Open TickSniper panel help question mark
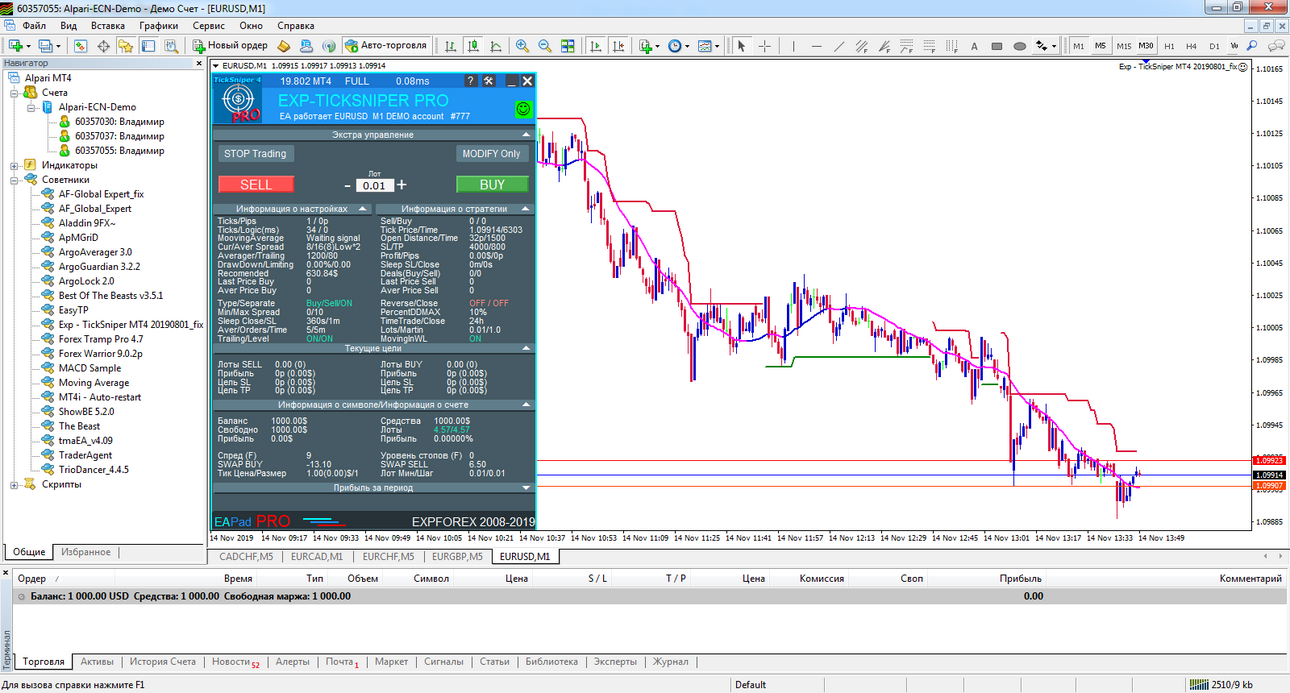This screenshot has height=693, width=1290. 471,81
